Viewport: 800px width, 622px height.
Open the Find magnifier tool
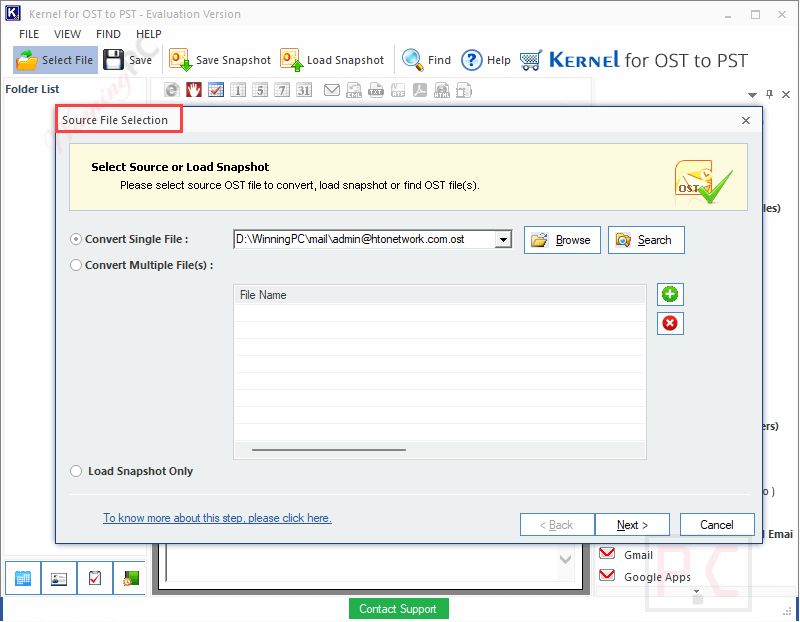click(427, 60)
